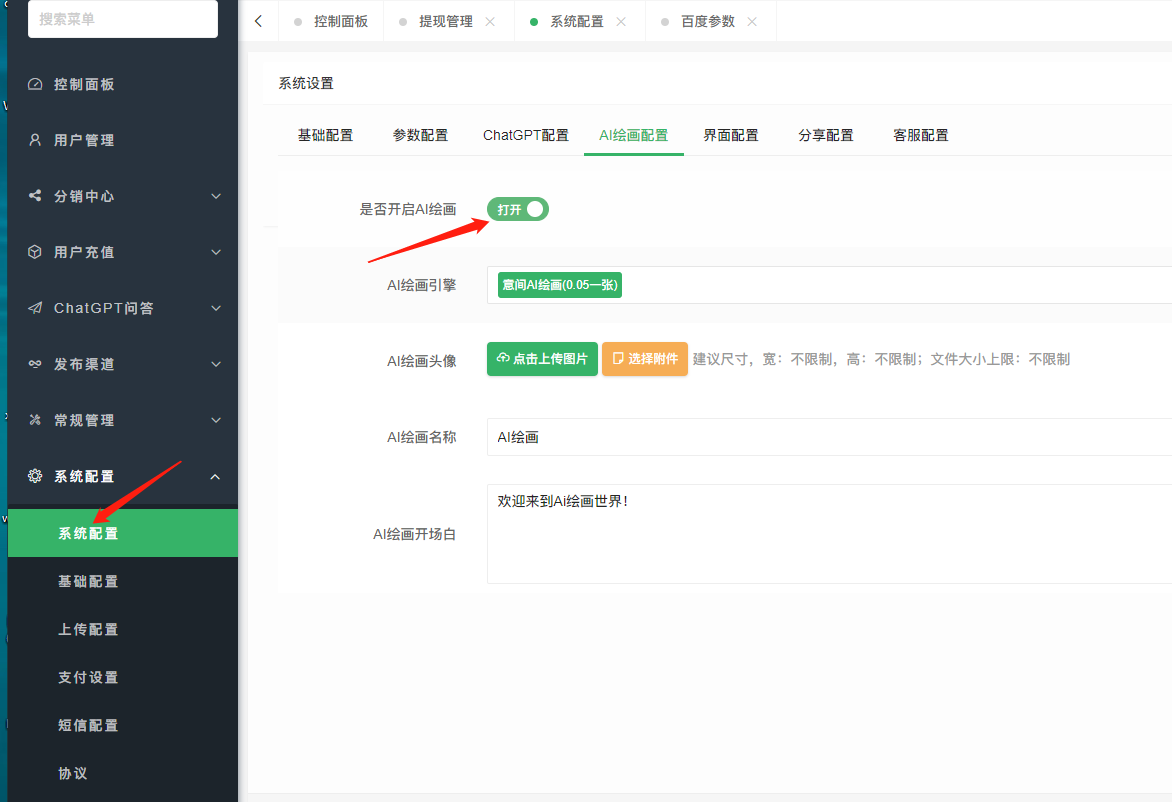Image resolution: width=1172 pixels, height=802 pixels.
Task: Close the 提现管理 tab
Action: click(490, 22)
